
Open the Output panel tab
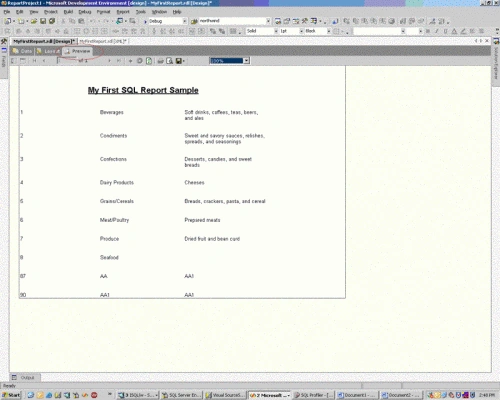click(24, 378)
